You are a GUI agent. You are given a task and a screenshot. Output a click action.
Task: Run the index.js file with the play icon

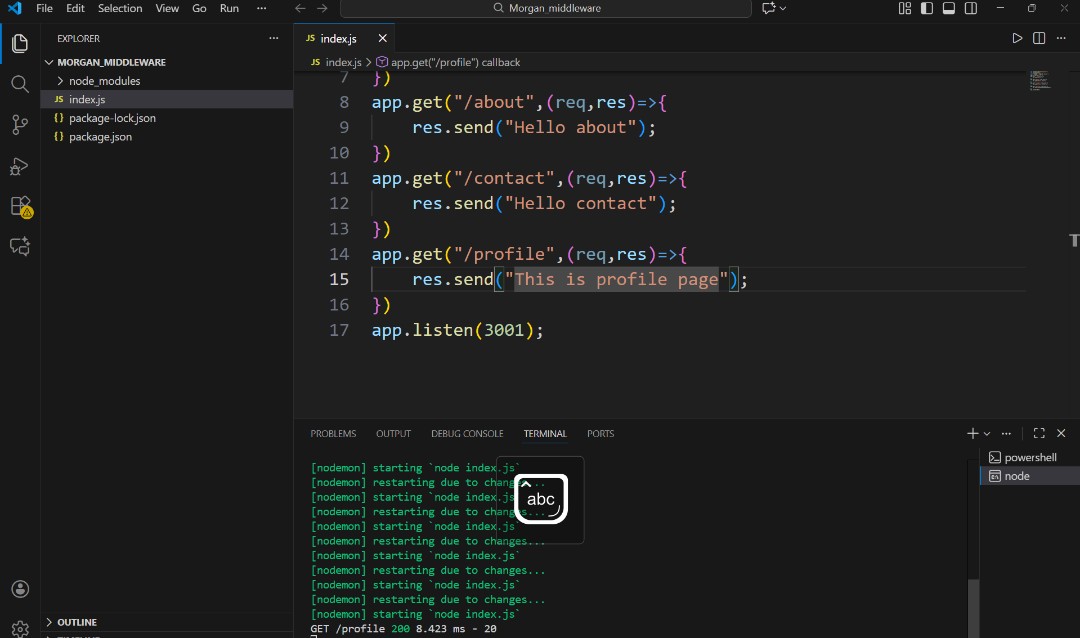[x=1017, y=38]
